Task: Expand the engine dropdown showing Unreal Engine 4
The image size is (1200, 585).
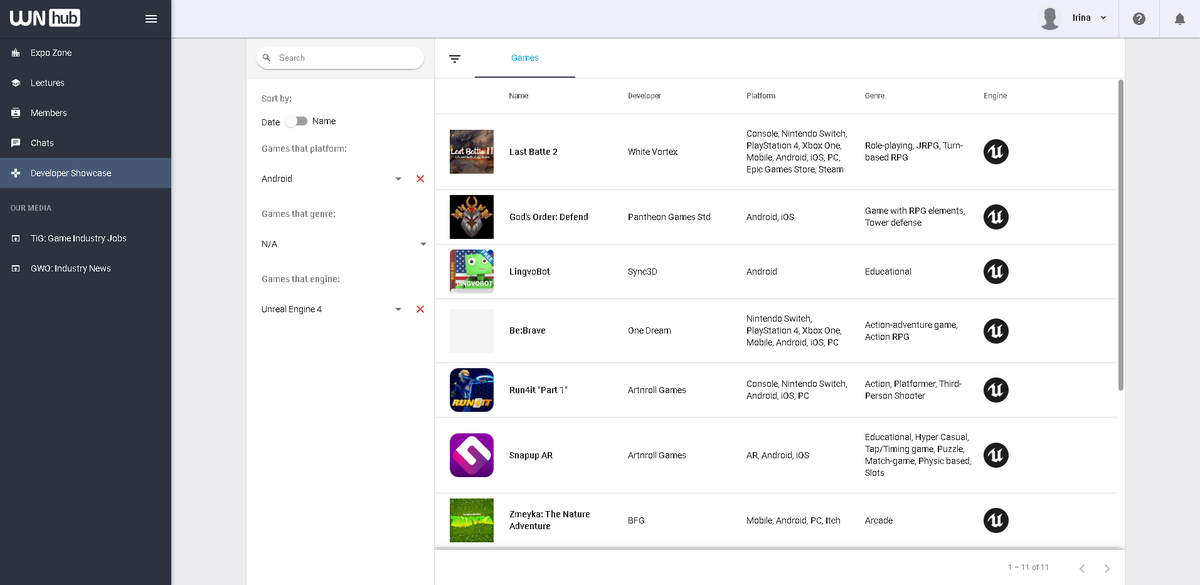Action: click(x=398, y=309)
